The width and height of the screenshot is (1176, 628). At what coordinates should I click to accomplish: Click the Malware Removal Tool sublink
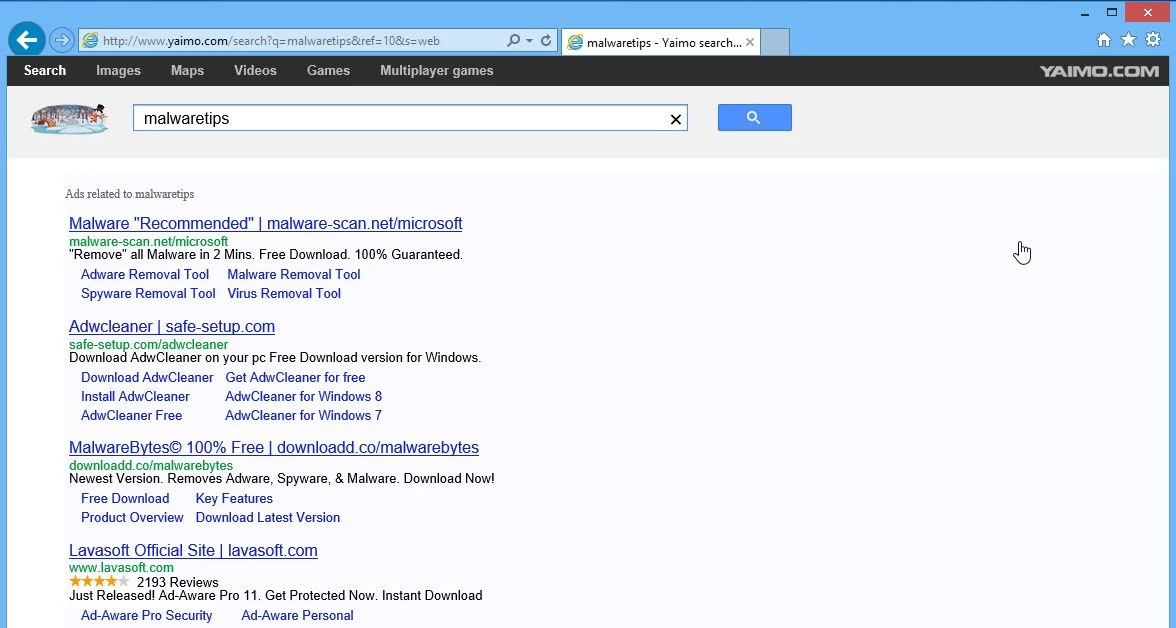[294, 275]
